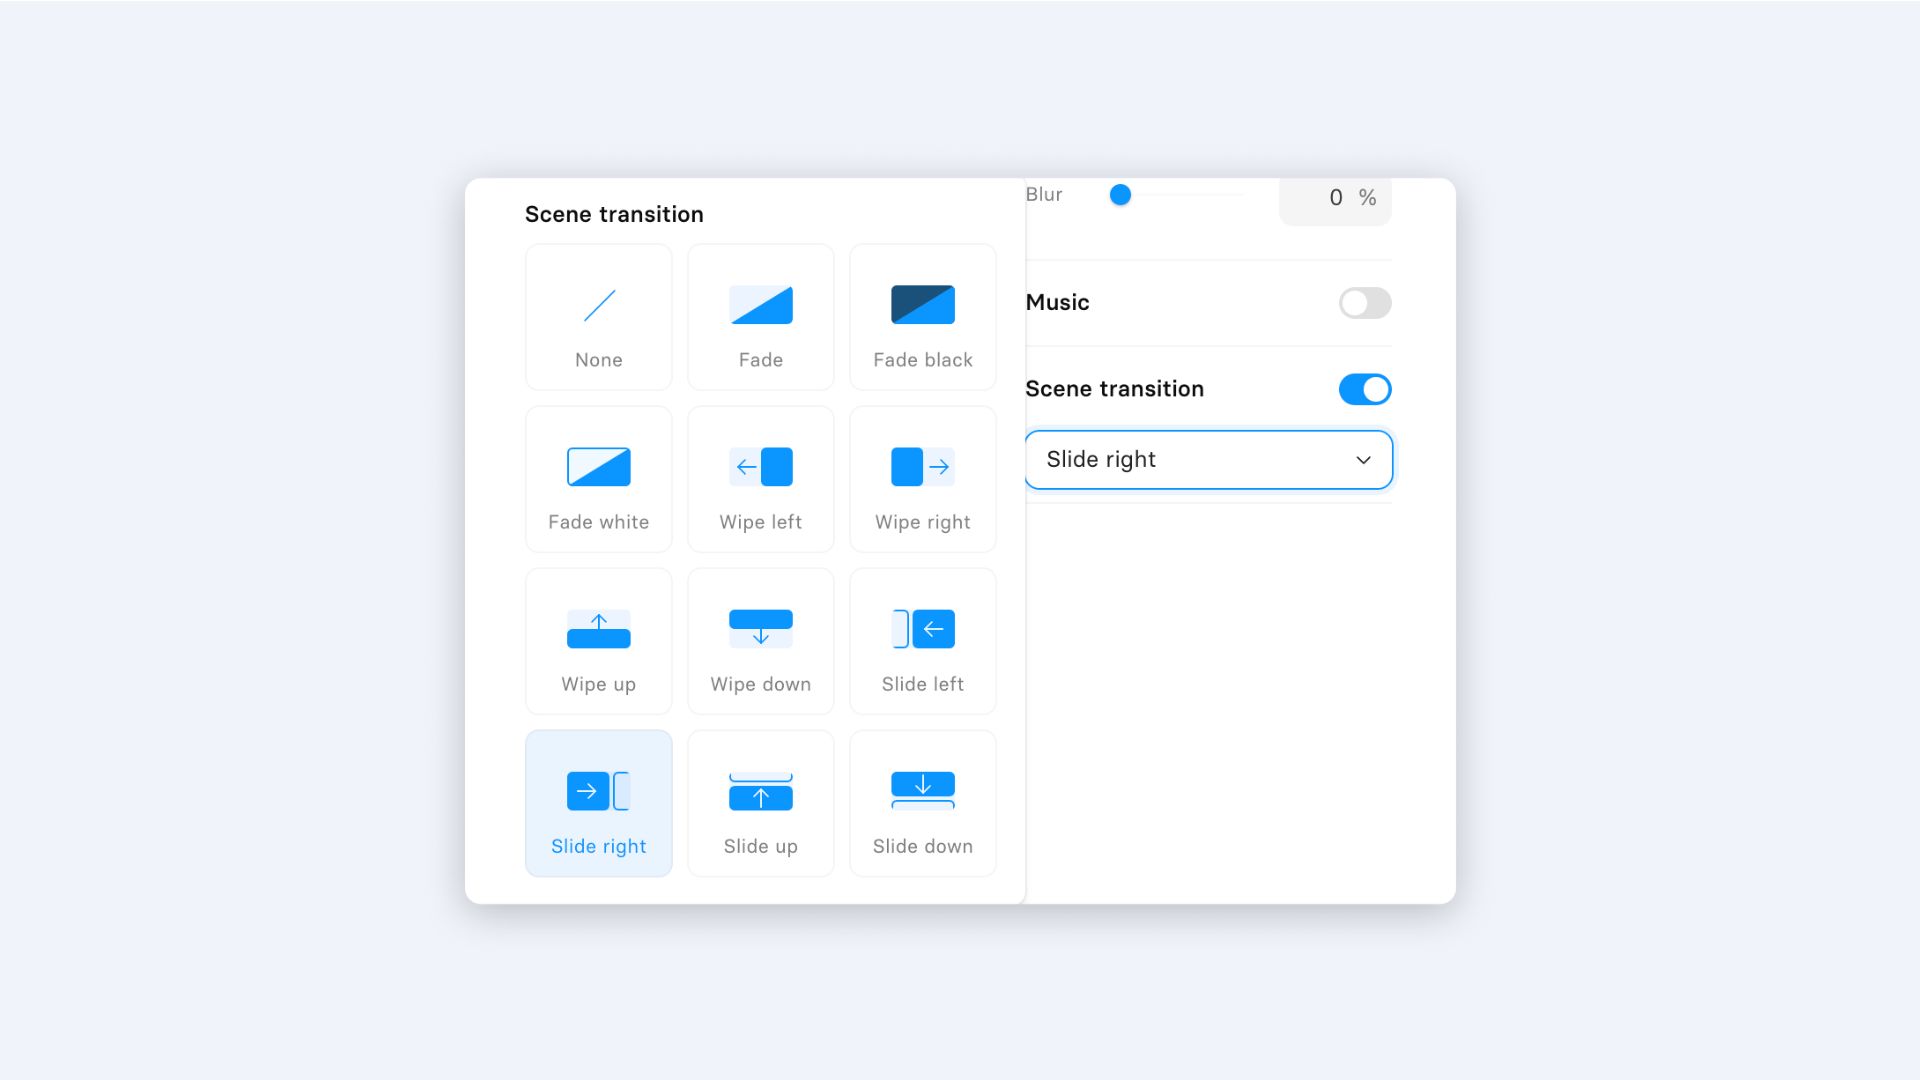Select the Slide down transition

922,803
